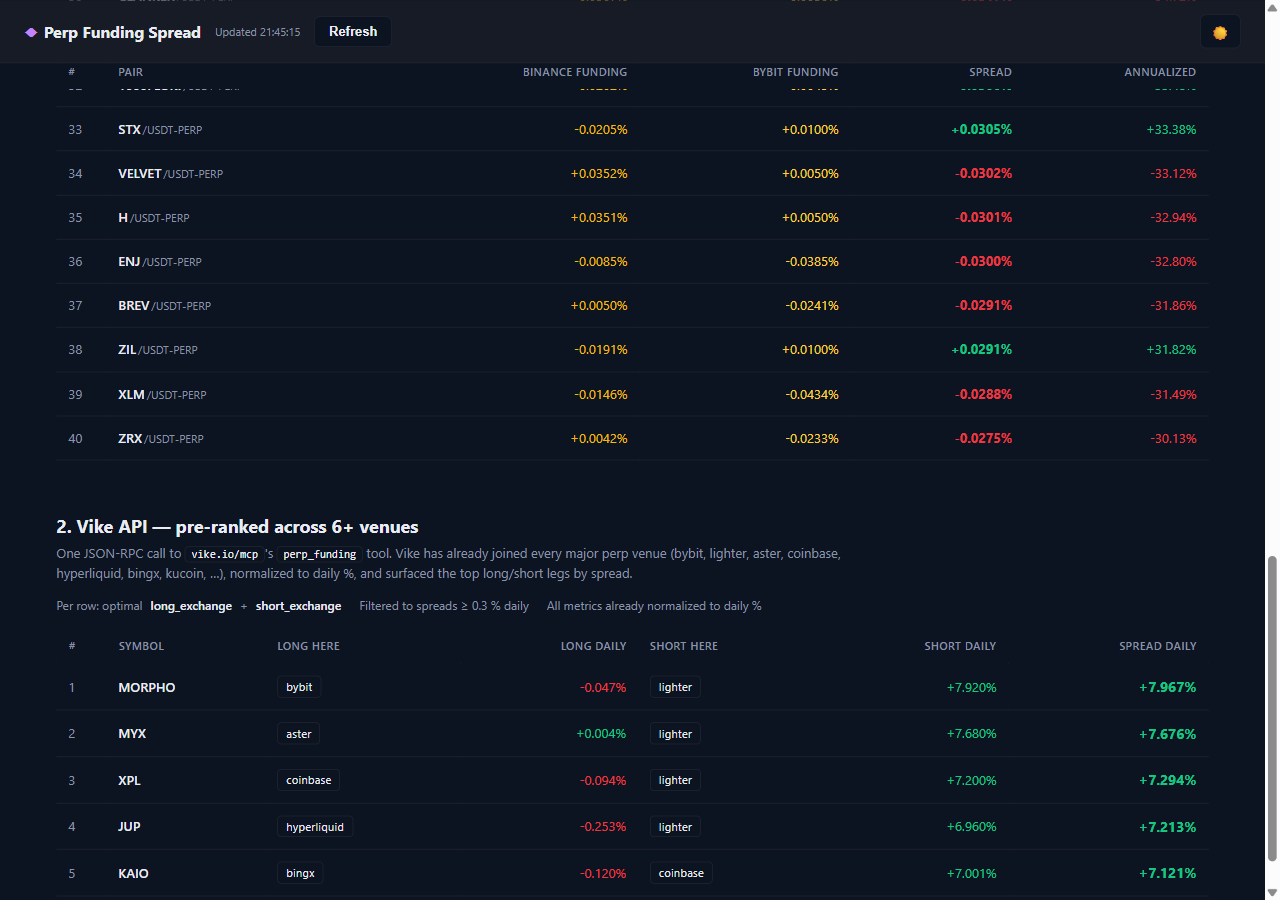Click the Perp Funding Spread title
Image resolution: width=1280 pixels, height=900 pixels.
tap(122, 32)
